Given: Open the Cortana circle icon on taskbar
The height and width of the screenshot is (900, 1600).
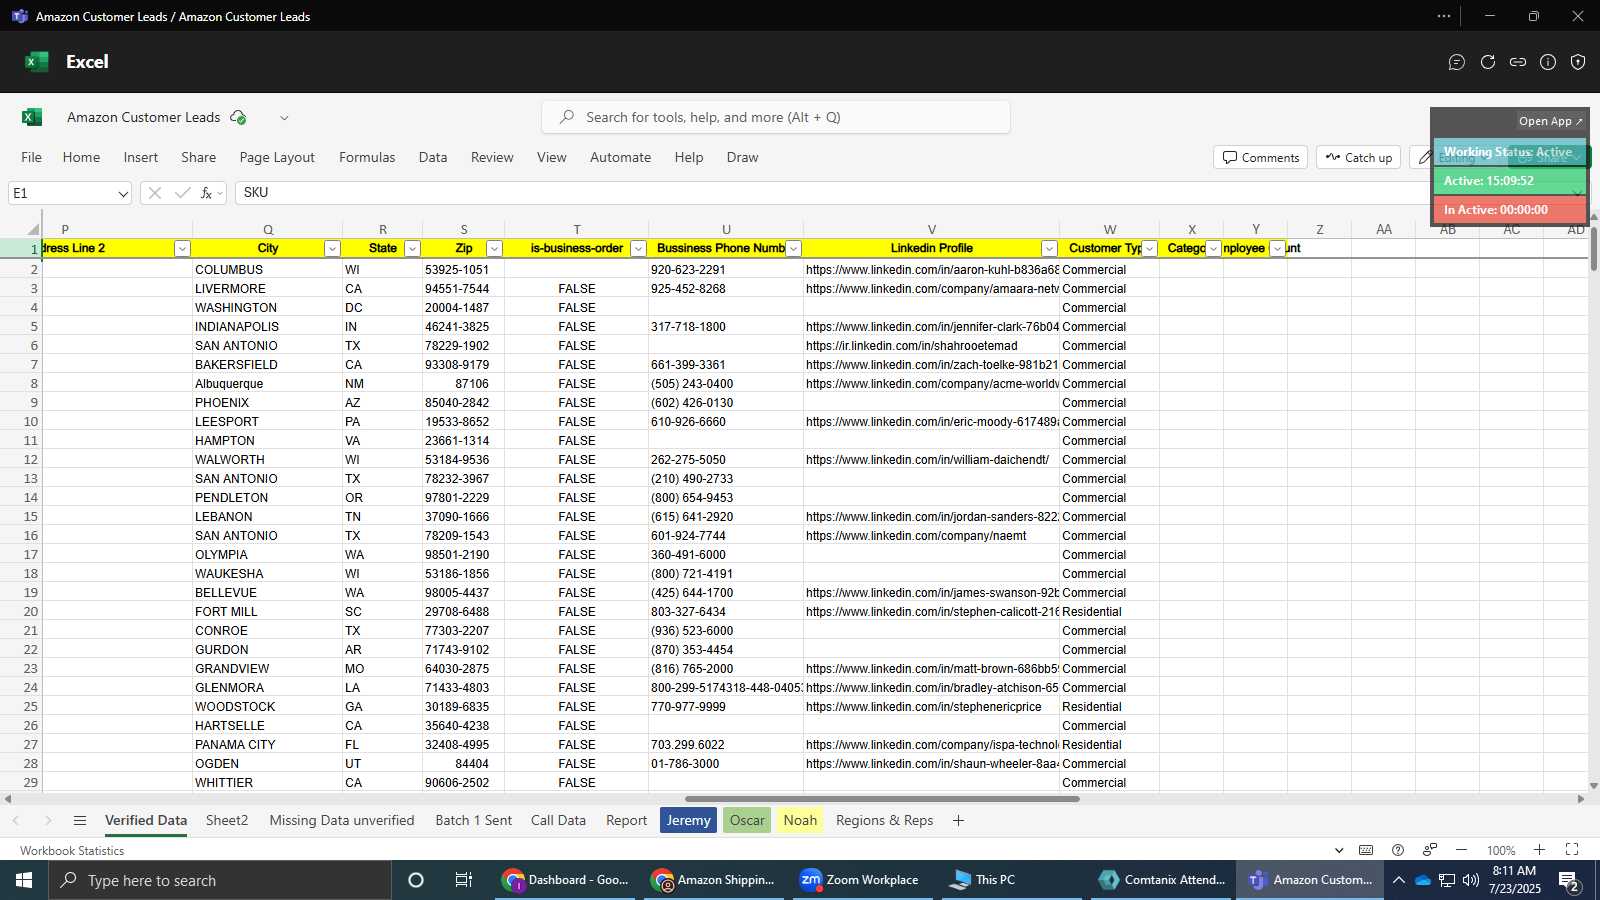Looking at the screenshot, I should [416, 880].
